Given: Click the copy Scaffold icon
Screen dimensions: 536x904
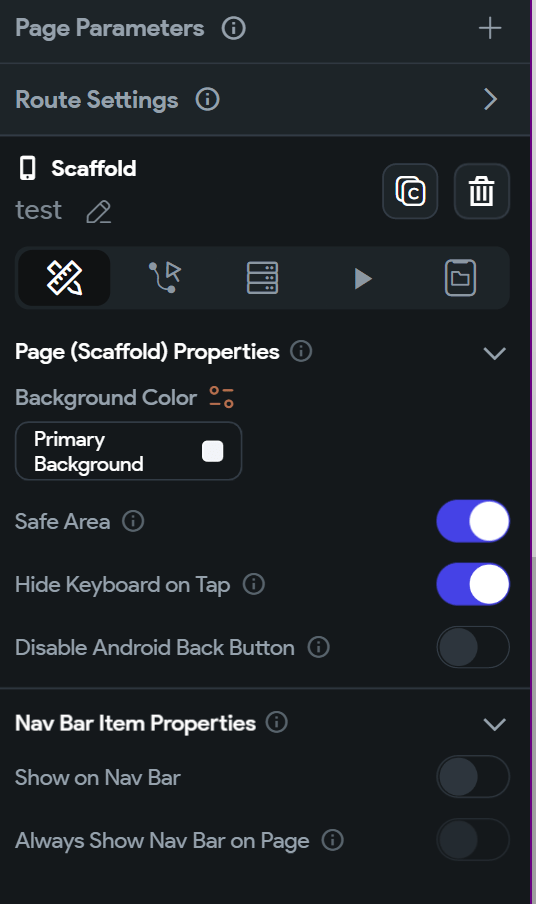Looking at the screenshot, I should point(410,191).
